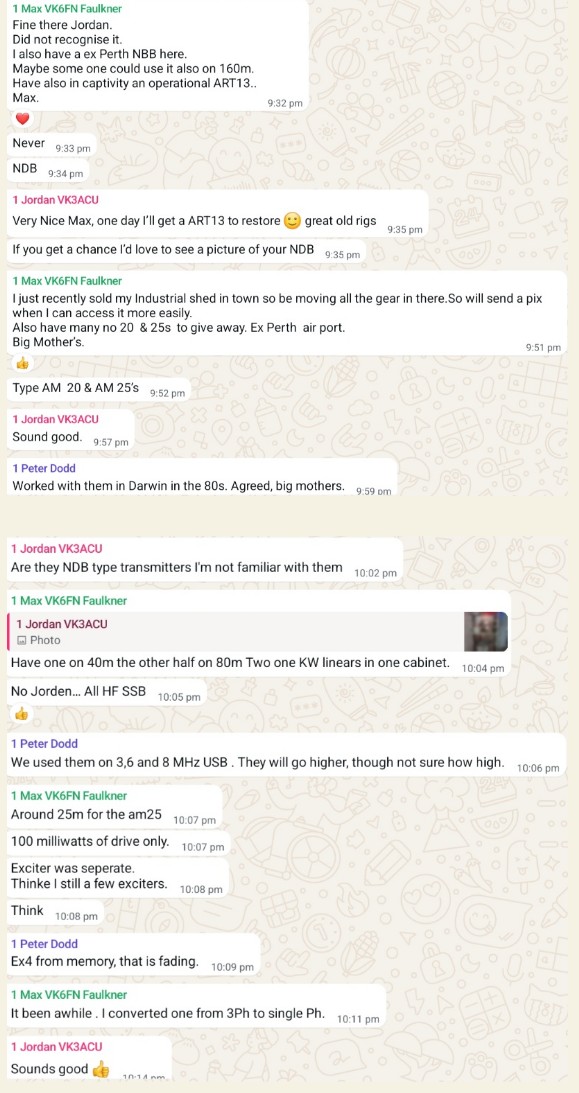
Task: Open the quoted Jordan VK3ACU Photo reply
Action: [x=258, y=632]
